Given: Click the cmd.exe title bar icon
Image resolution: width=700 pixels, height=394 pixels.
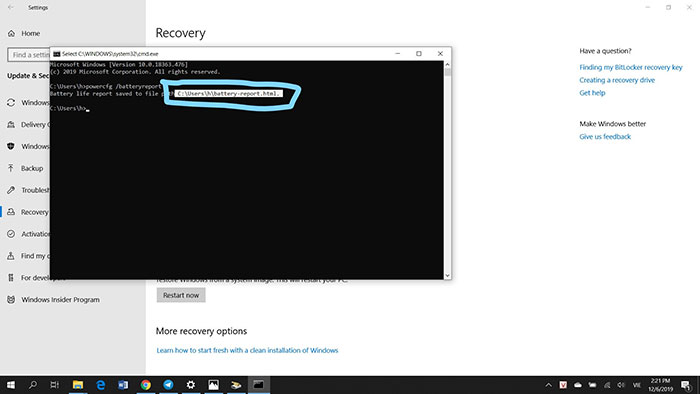Looking at the screenshot, I should coord(57,54).
